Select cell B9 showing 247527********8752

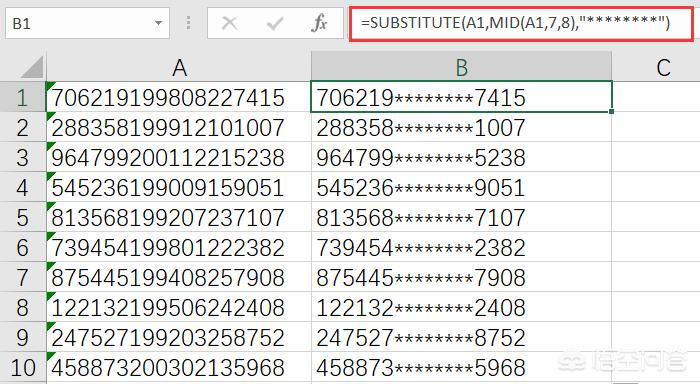point(461,338)
